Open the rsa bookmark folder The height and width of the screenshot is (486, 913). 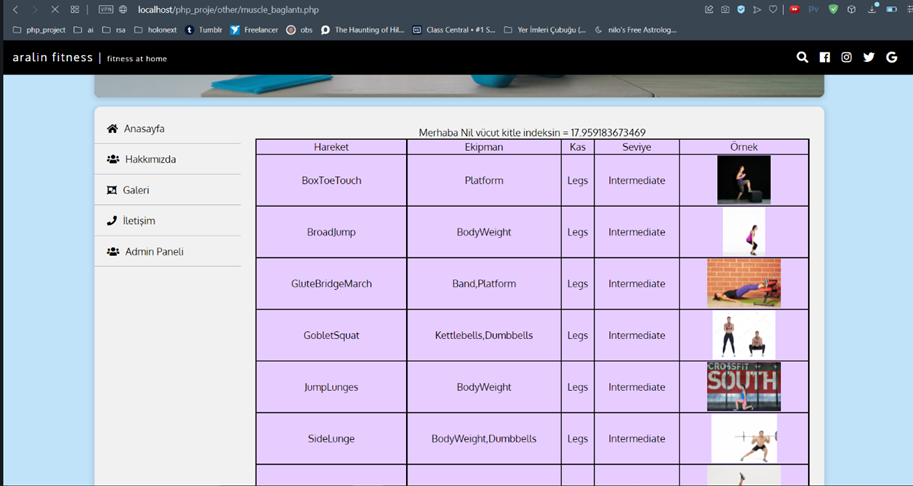114,30
